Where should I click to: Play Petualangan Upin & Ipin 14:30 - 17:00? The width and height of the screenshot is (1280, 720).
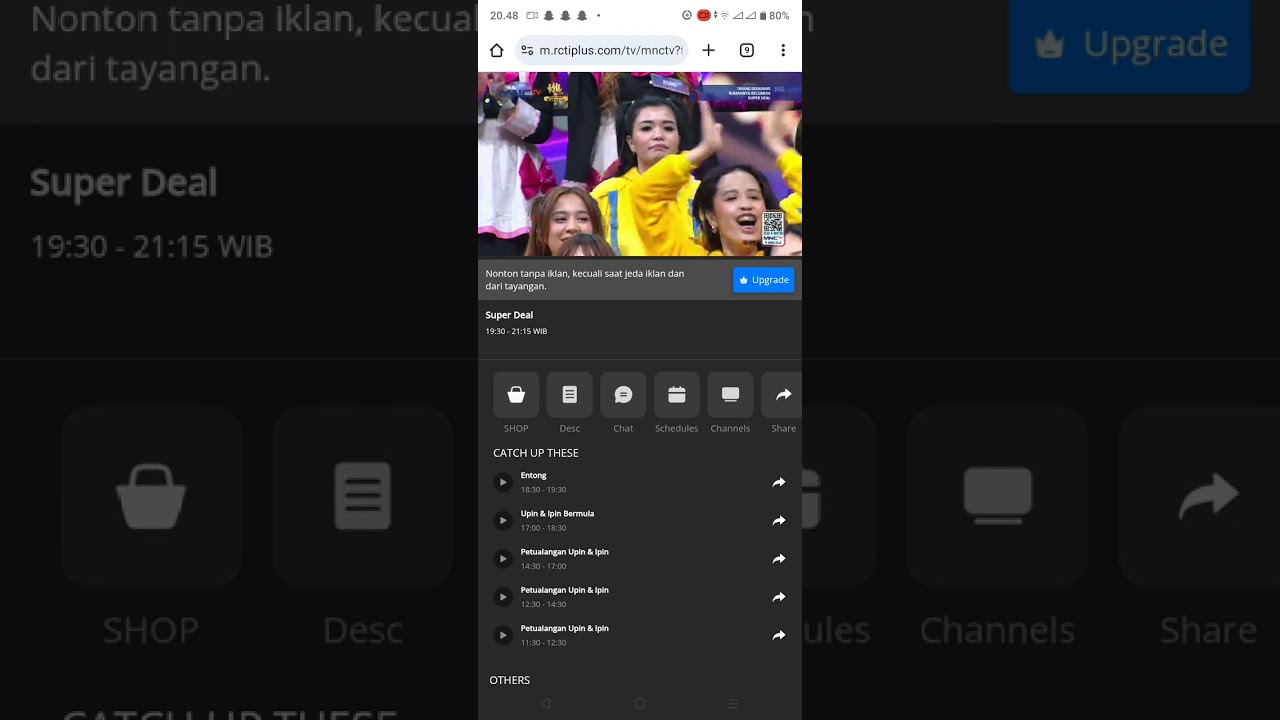click(503, 558)
